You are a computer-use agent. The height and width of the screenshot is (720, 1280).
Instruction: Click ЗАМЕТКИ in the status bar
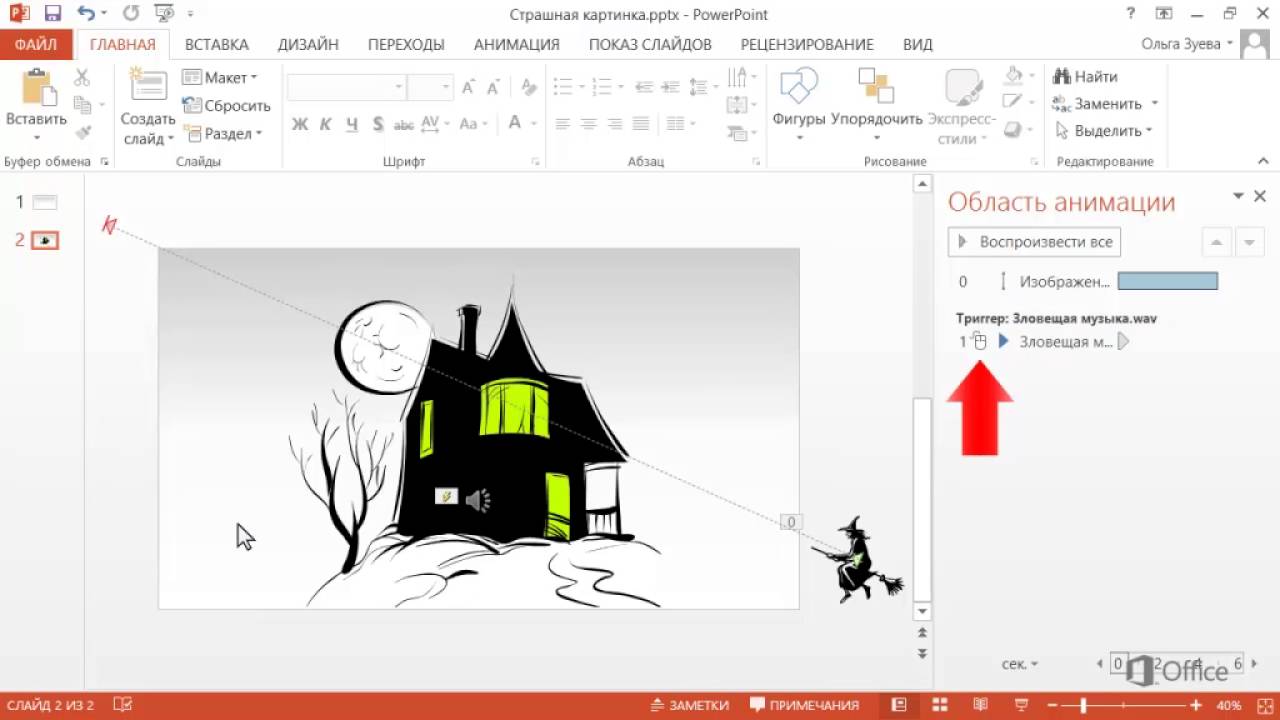(689, 704)
